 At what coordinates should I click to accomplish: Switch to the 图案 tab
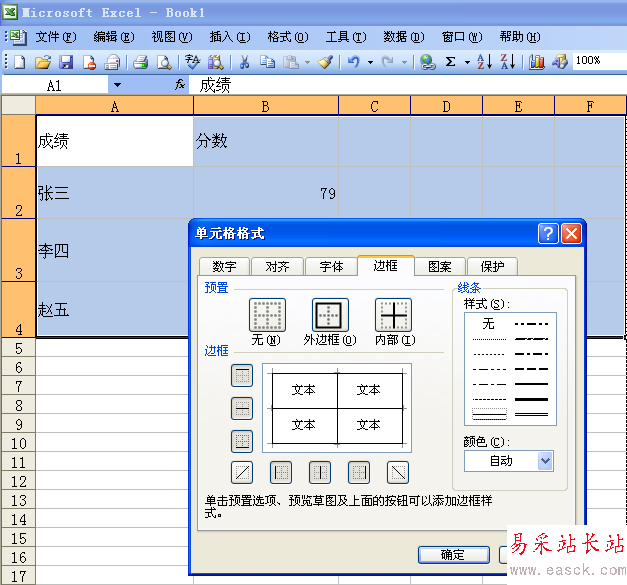(x=440, y=266)
